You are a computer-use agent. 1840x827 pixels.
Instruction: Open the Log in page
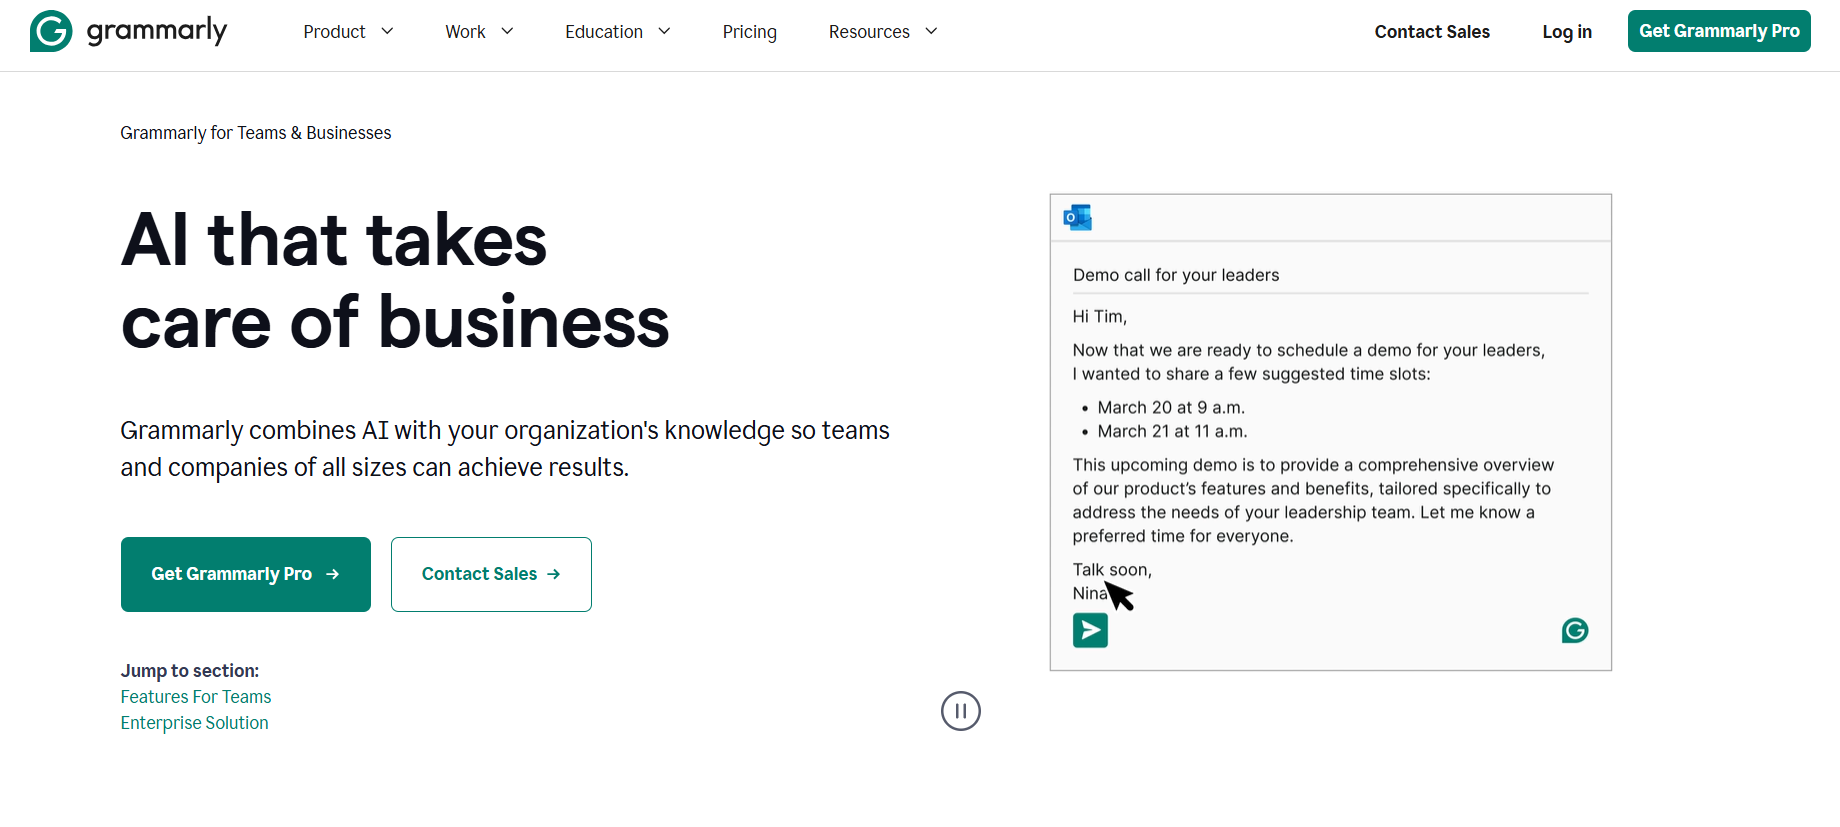pyautogui.click(x=1567, y=32)
